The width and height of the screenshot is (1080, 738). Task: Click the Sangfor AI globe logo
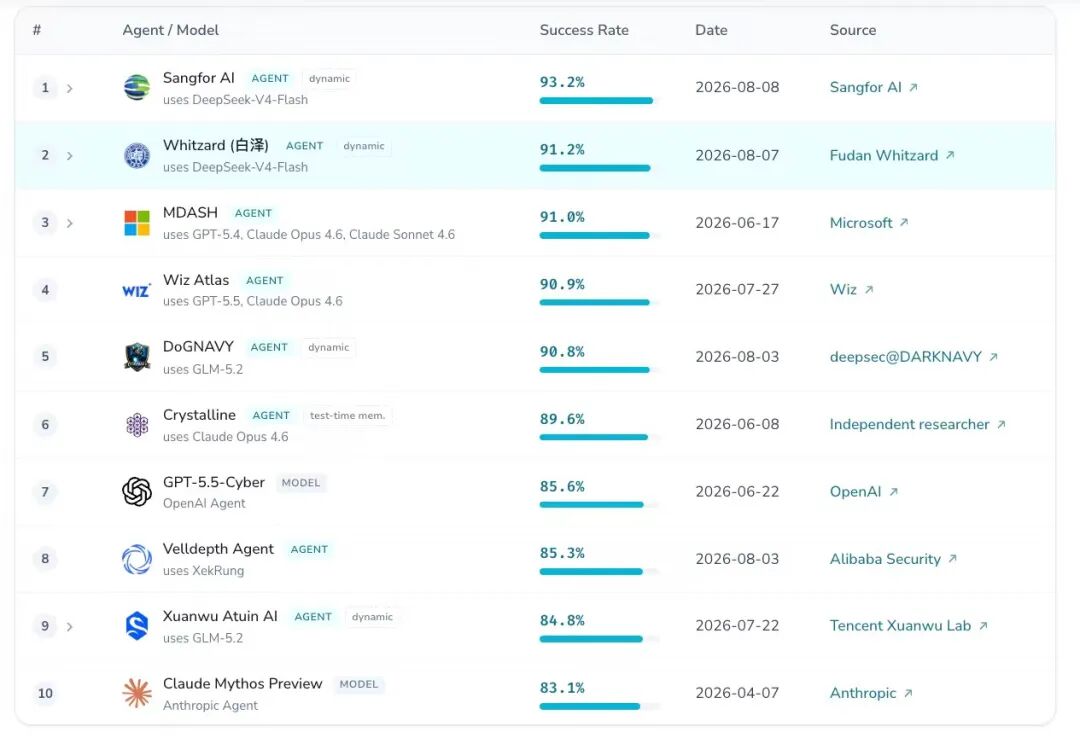pyautogui.click(x=136, y=88)
